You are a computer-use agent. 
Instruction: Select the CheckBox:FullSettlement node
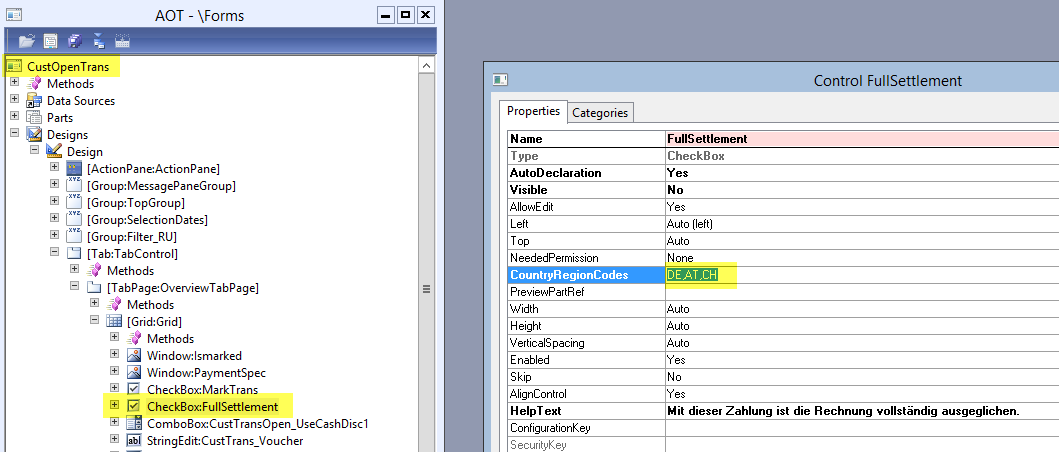point(212,406)
